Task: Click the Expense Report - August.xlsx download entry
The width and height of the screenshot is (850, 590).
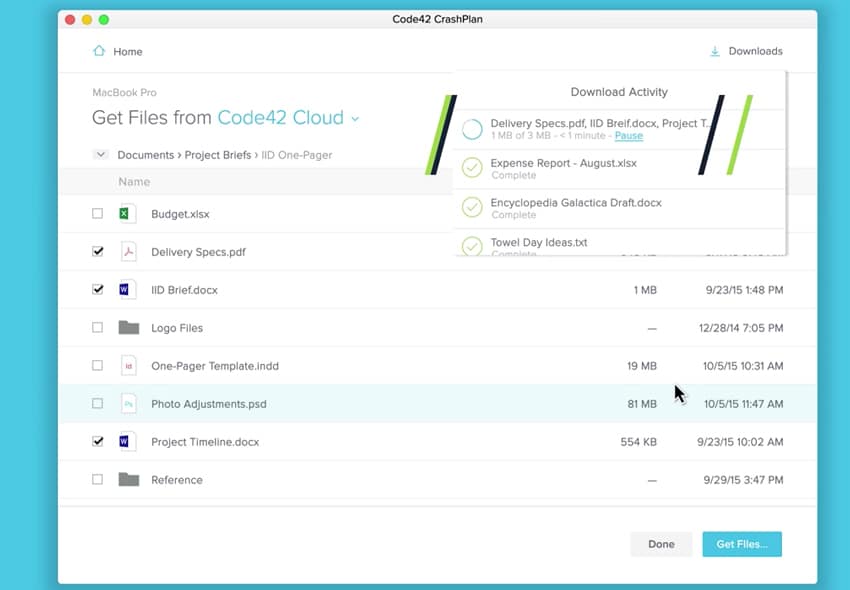Action: click(x=619, y=169)
